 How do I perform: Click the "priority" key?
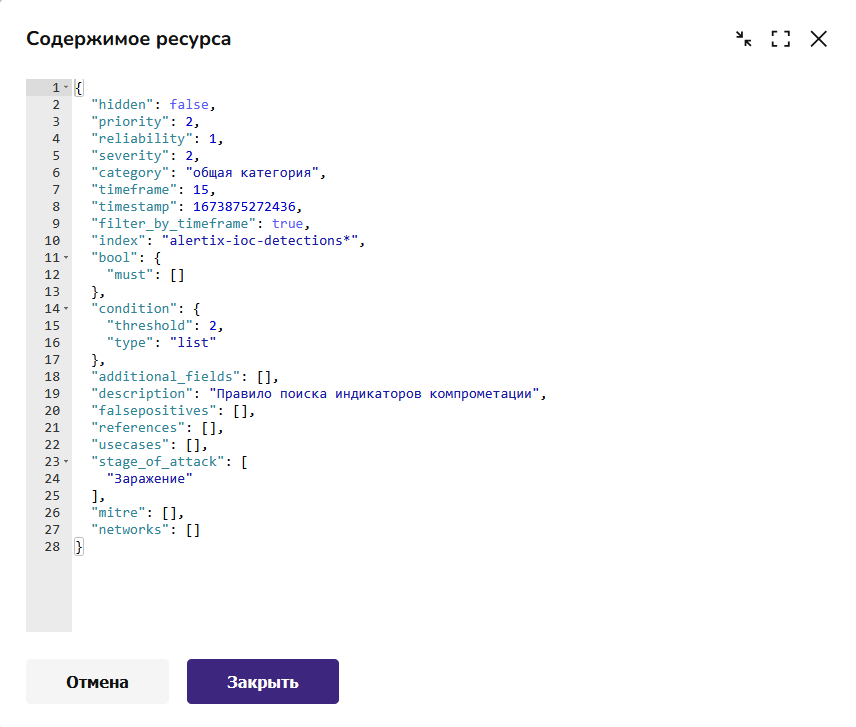[x=130, y=121]
